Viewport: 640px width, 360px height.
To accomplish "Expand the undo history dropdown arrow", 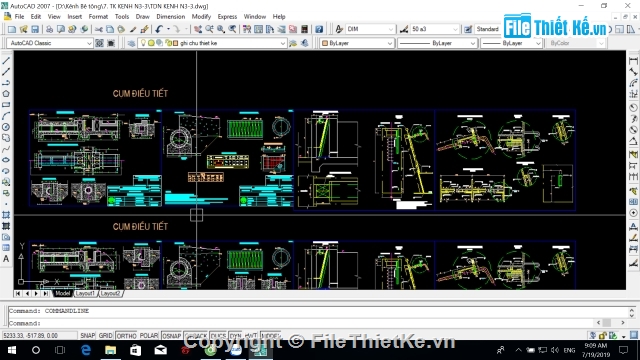I will coord(168,29).
